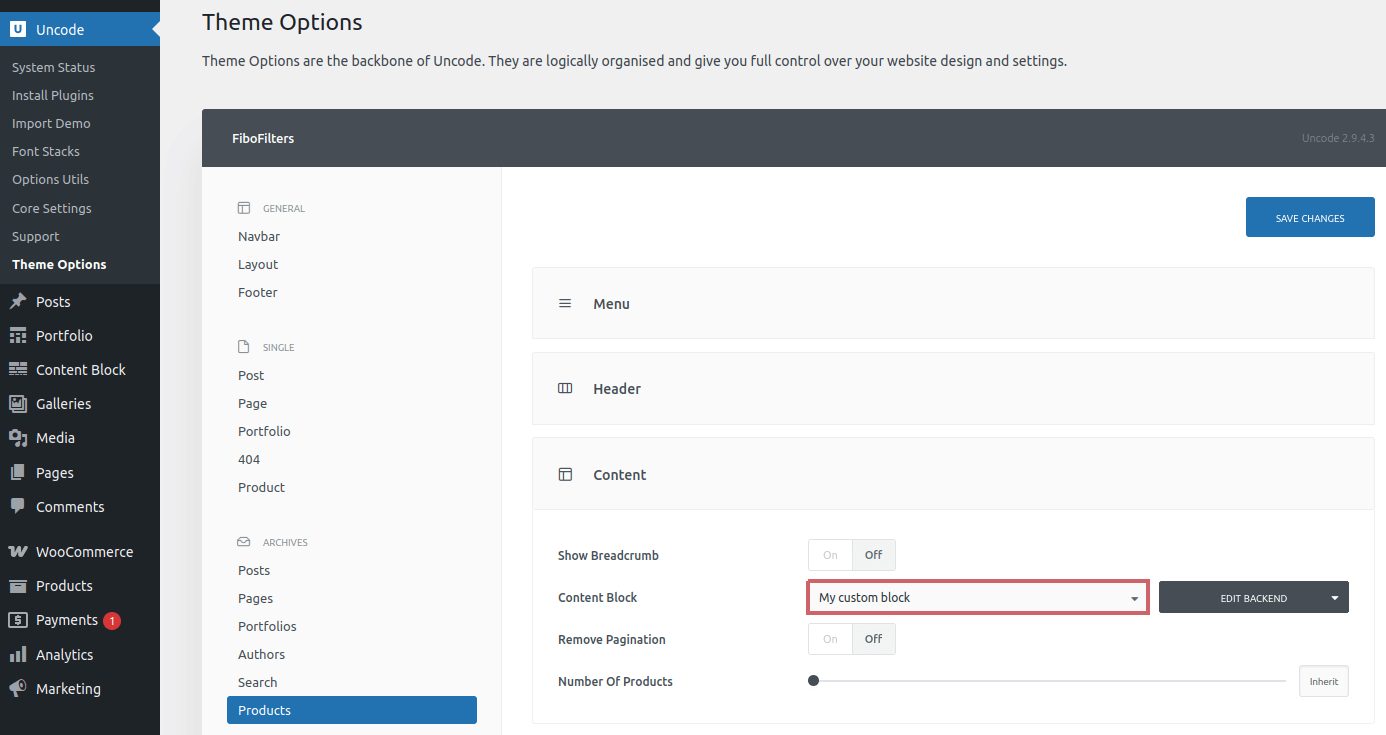Image resolution: width=1386 pixels, height=735 pixels.
Task: Click the columns icon next to Header
Action: pos(565,388)
